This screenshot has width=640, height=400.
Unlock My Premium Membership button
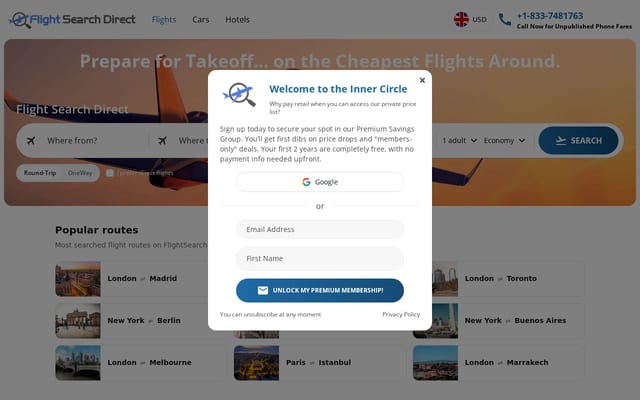tap(320, 290)
